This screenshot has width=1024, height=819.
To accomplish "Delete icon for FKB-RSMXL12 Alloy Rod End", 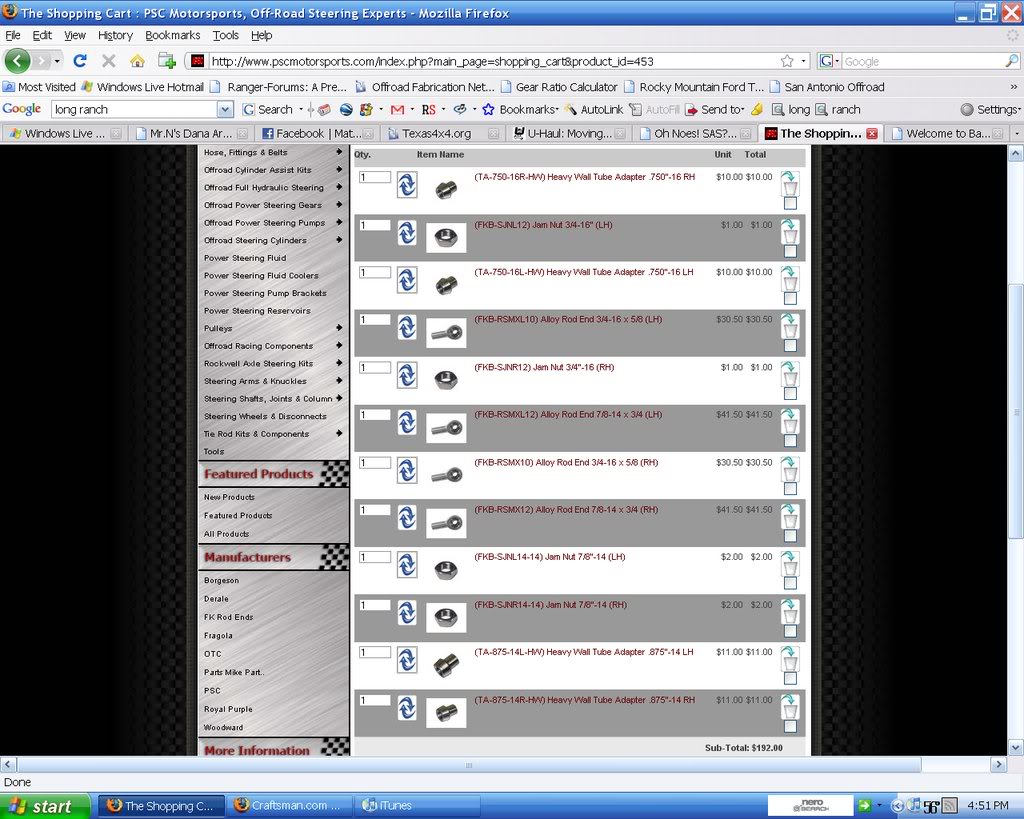I will coord(790,421).
